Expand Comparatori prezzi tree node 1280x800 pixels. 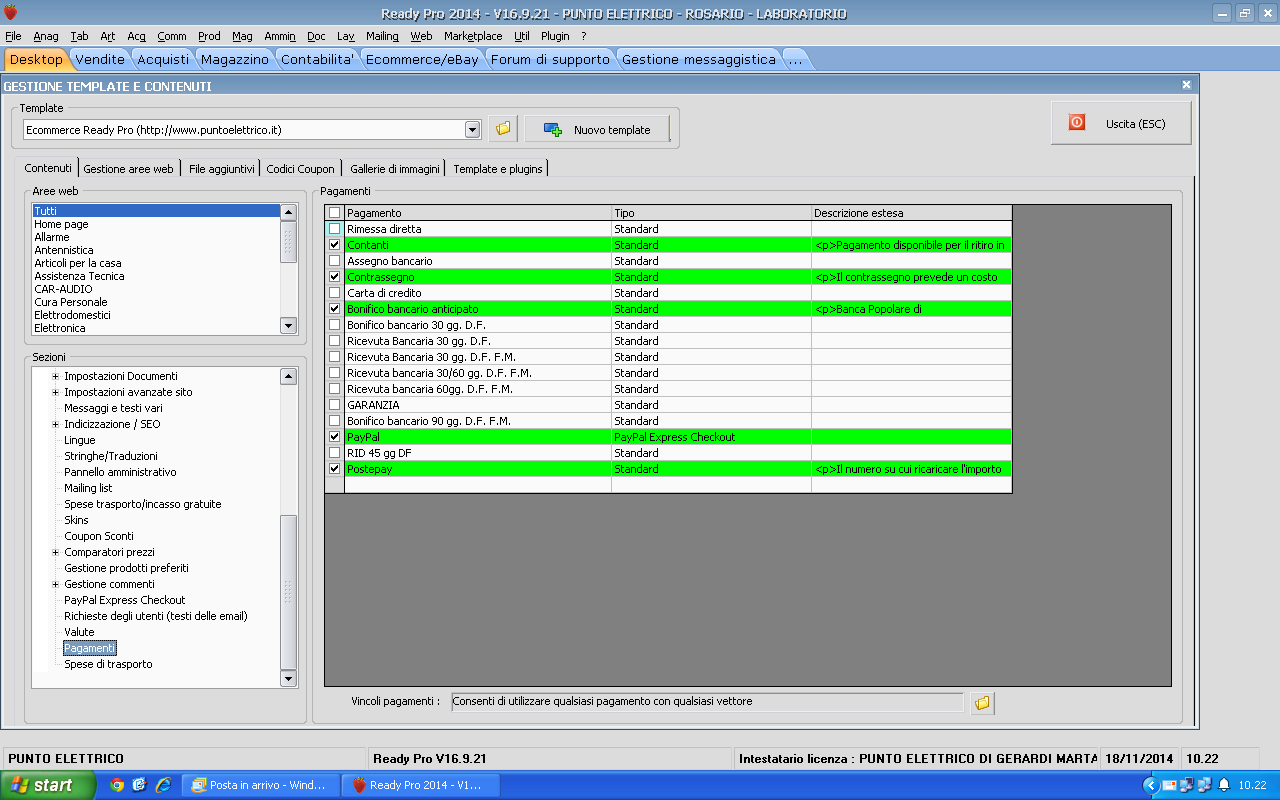click(56, 552)
